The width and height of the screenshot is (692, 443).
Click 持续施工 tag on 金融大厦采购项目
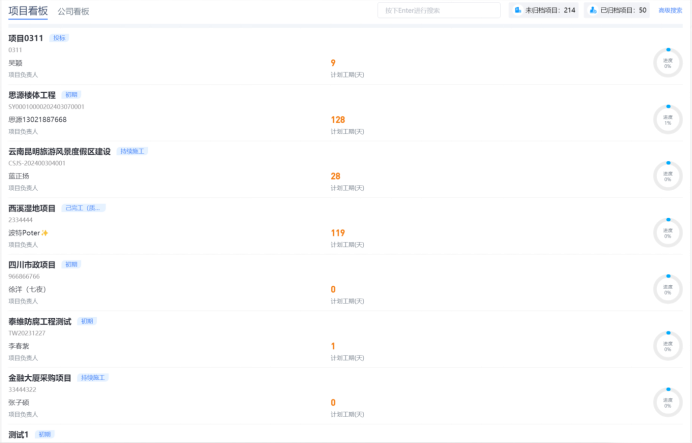pos(93,378)
